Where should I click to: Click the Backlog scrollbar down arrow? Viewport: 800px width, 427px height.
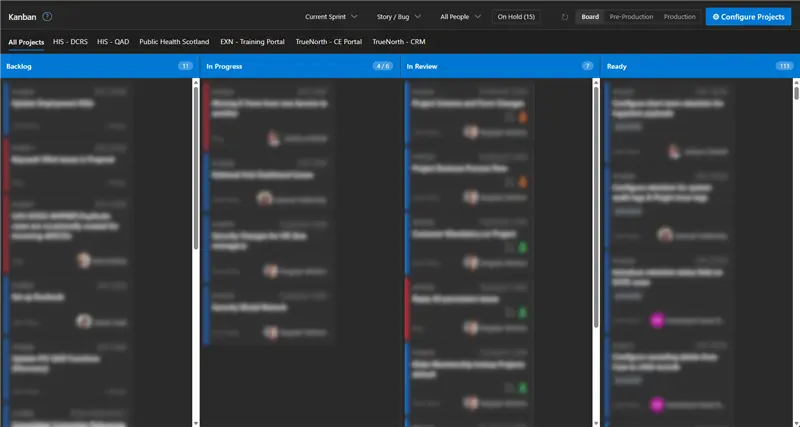coord(196,423)
